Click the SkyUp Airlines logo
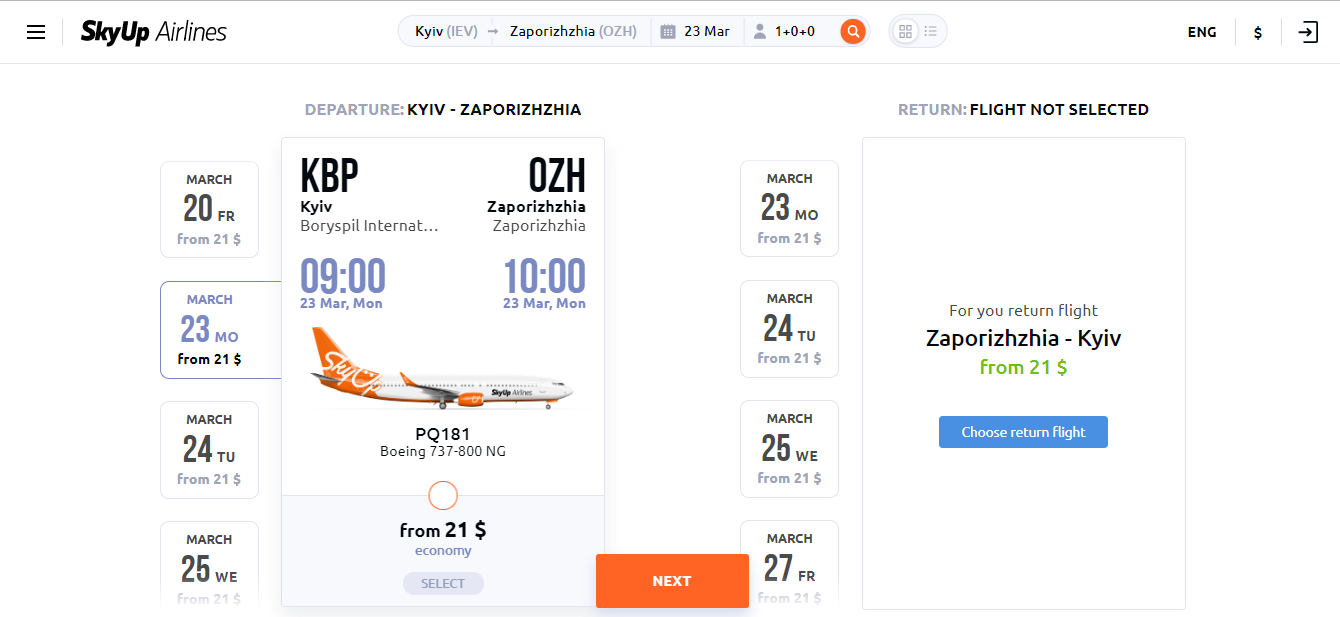1340x617 pixels. point(154,32)
